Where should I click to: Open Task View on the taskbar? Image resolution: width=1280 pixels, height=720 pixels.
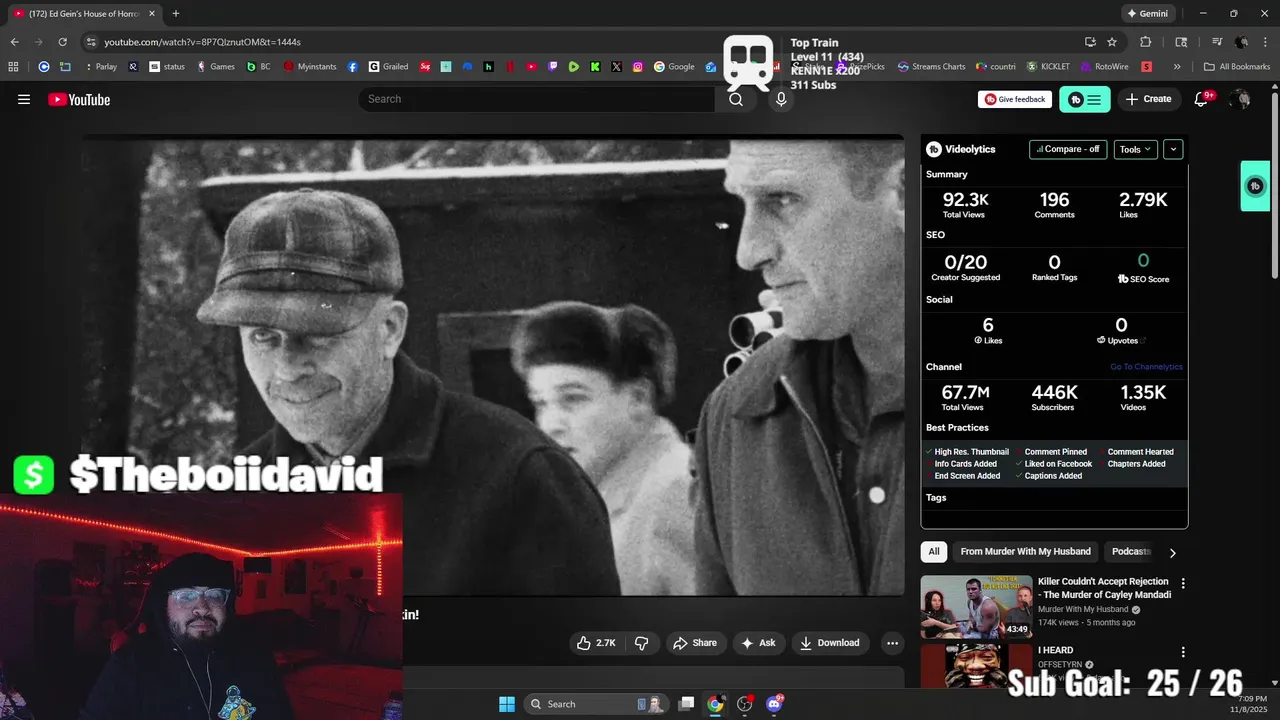point(686,704)
